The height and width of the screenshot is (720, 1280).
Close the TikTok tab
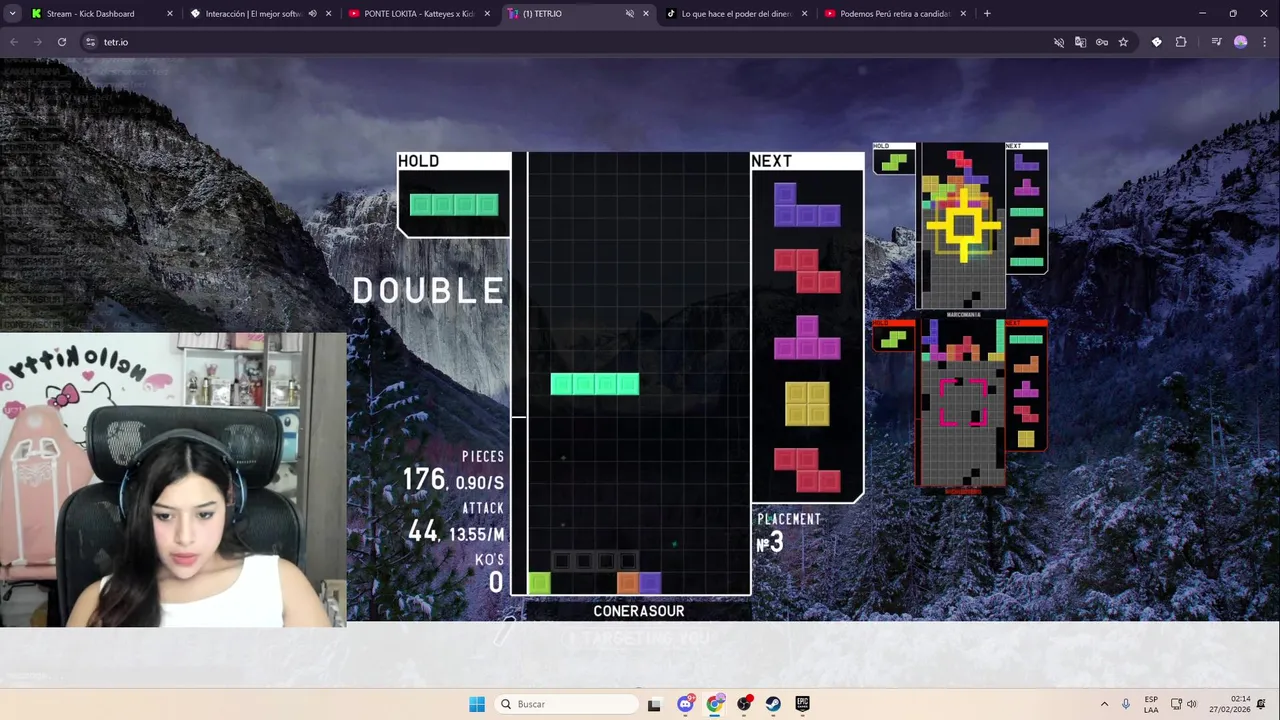pyautogui.click(x=804, y=14)
